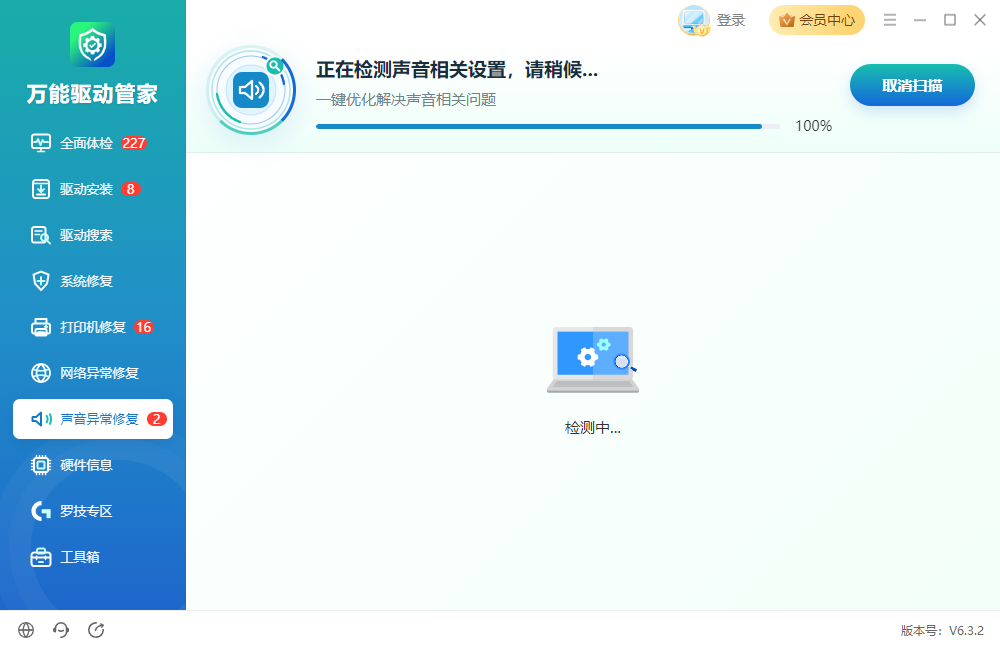
Task: Close the application window
Action: (x=980, y=20)
